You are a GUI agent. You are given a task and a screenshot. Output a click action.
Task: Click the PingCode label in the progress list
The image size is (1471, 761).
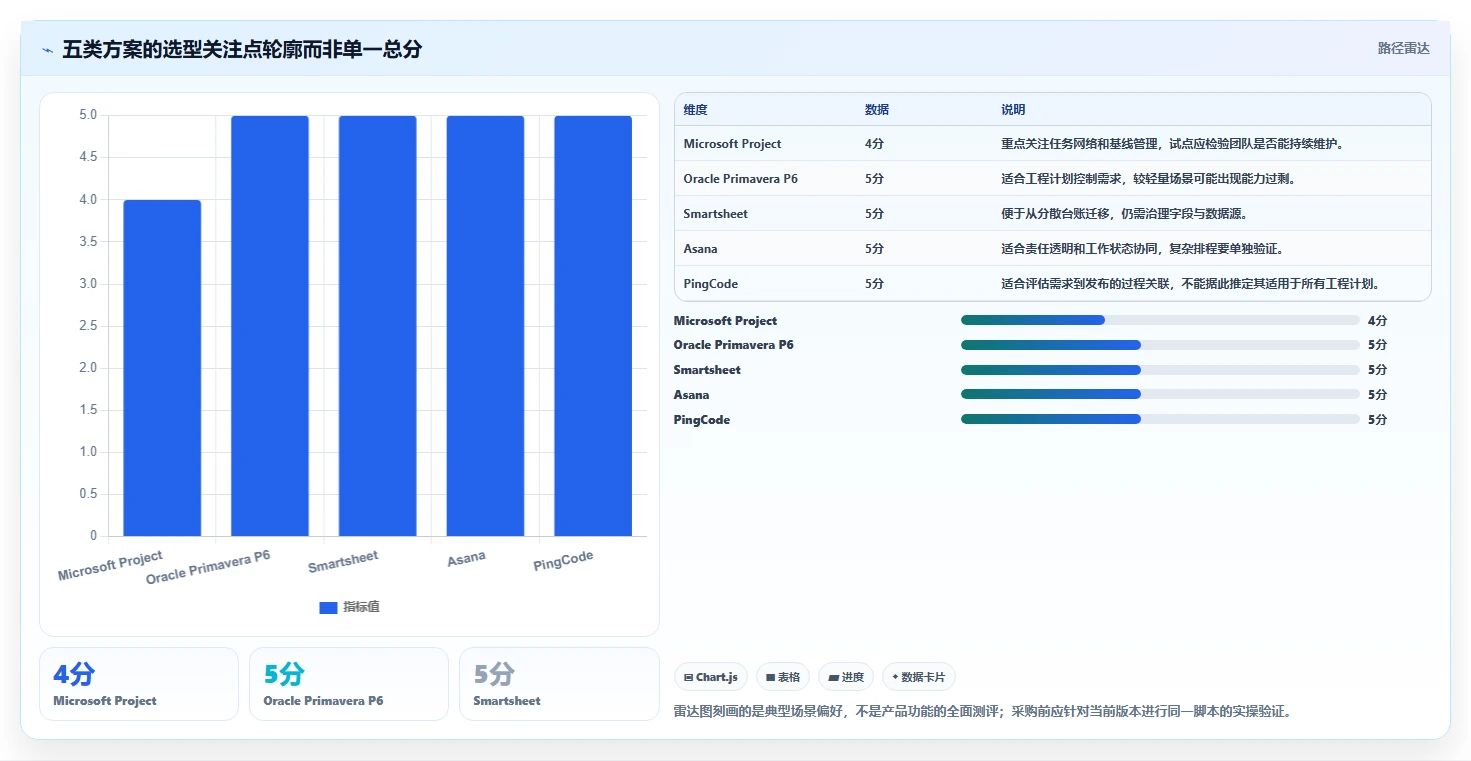pyautogui.click(x=702, y=420)
